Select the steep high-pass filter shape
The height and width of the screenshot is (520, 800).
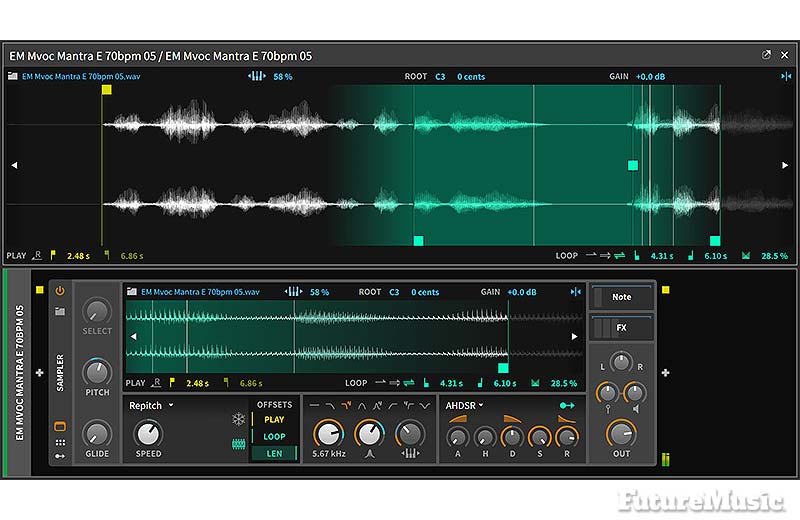pos(409,406)
